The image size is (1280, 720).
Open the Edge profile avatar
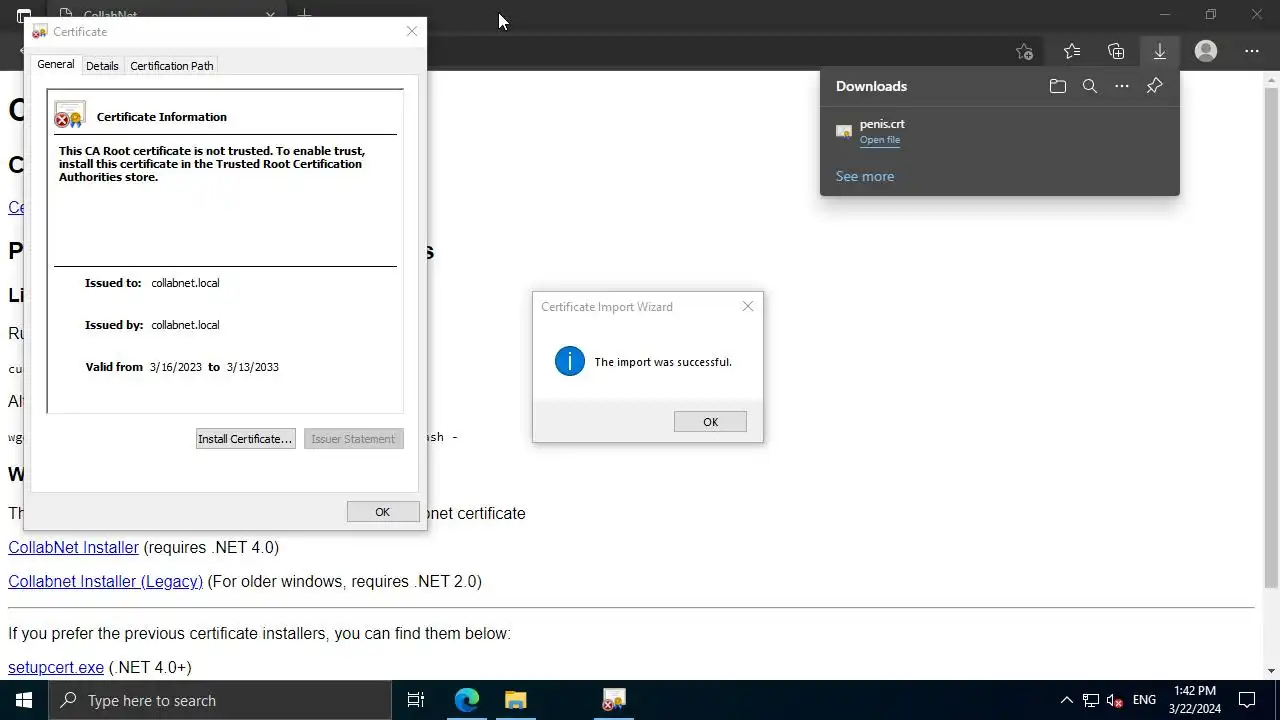[x=1206, y=51]
